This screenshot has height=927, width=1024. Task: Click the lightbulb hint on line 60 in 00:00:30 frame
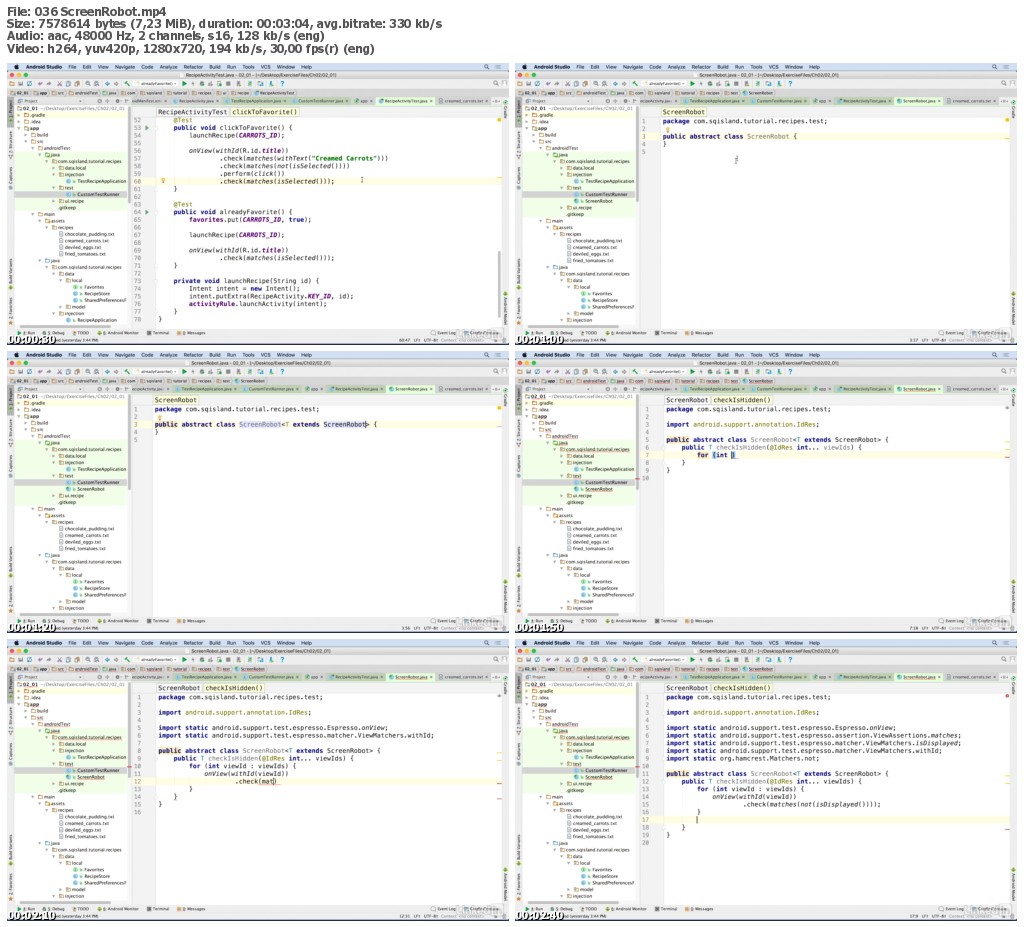(x=163, y=181)
